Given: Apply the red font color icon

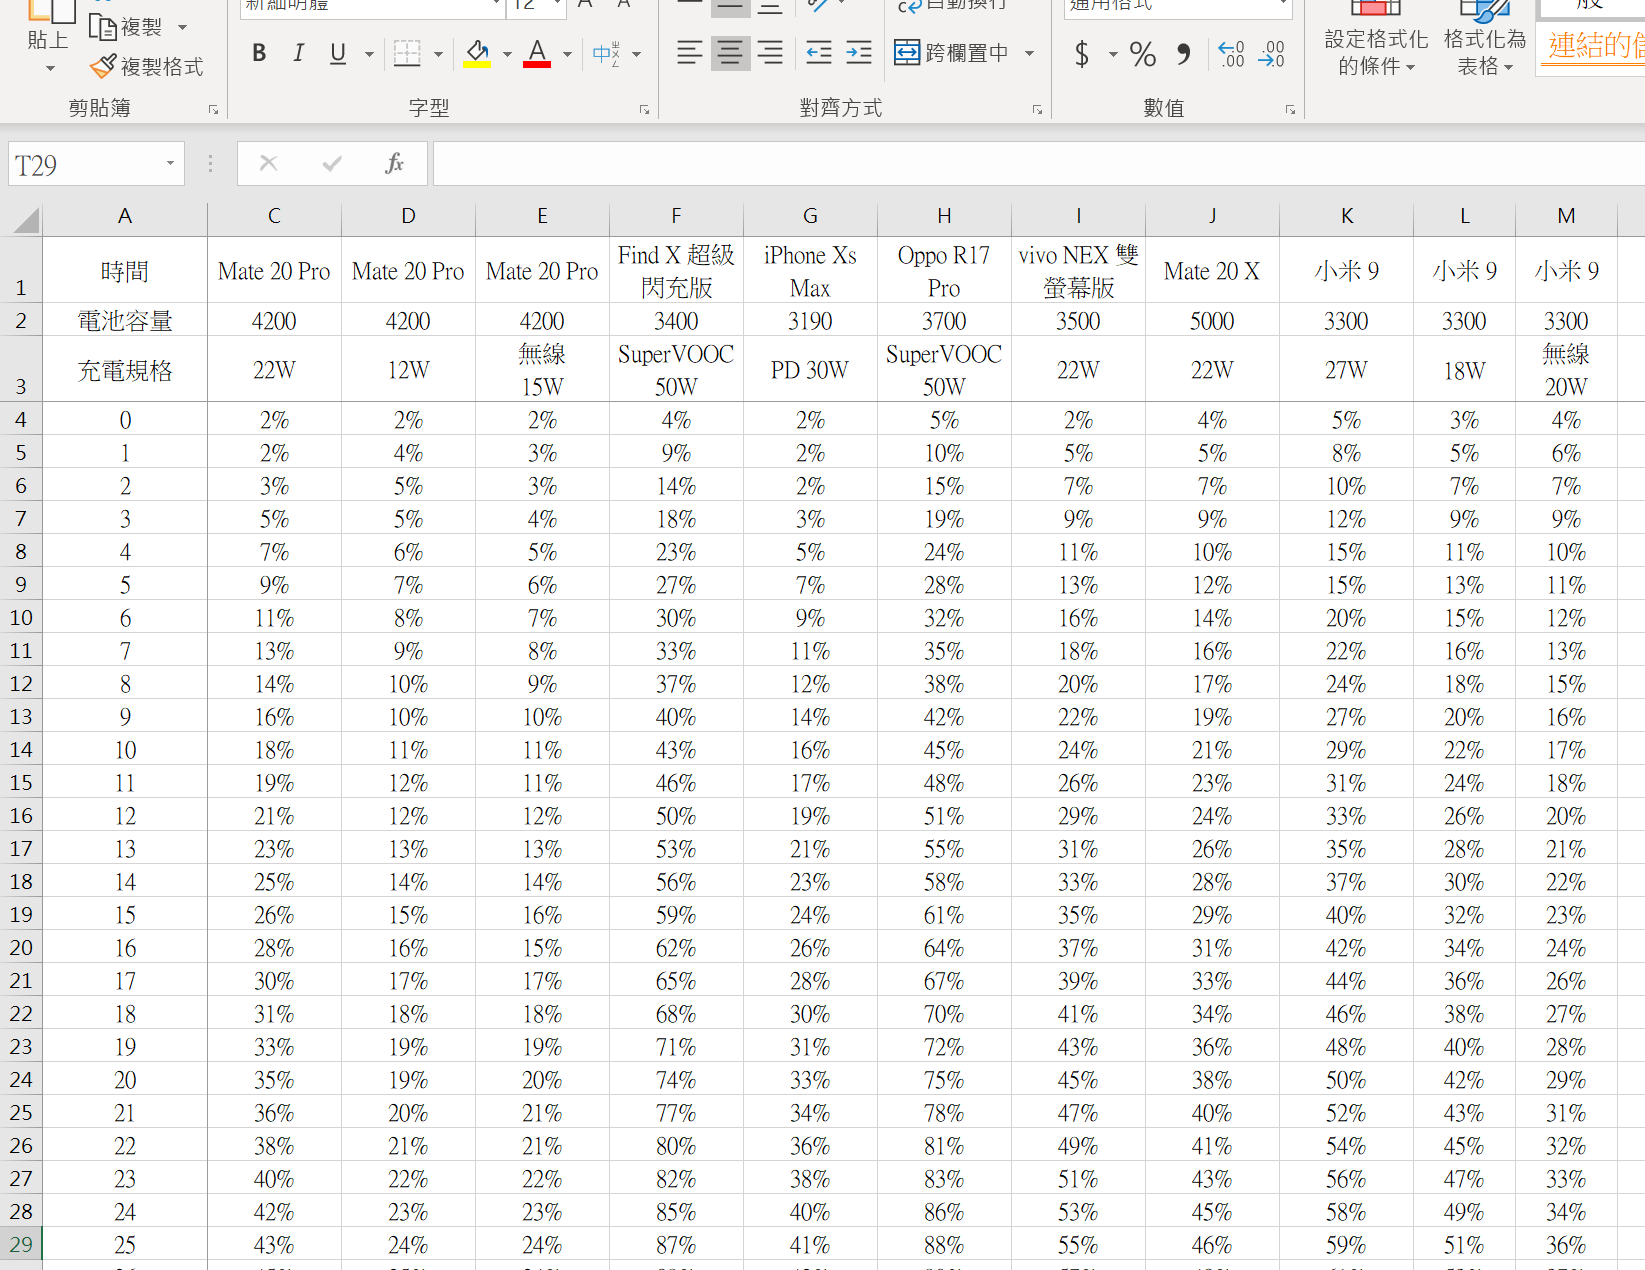Looking at the screenshot, I should click(x=537, y=54).
